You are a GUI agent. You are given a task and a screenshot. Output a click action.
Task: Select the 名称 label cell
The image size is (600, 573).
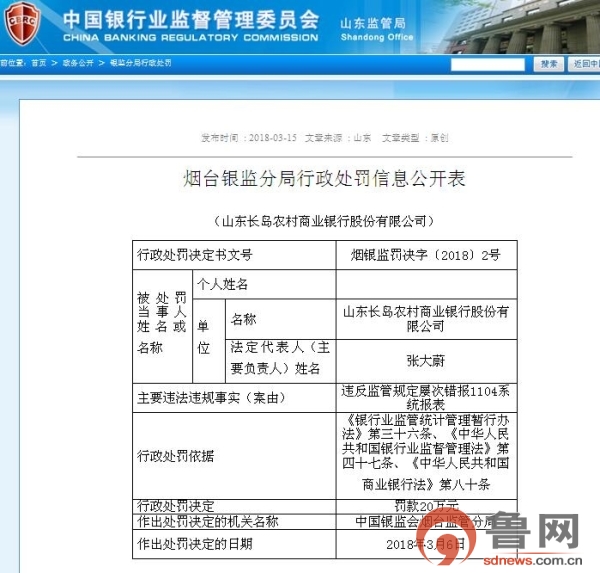[x=280, y=319]
